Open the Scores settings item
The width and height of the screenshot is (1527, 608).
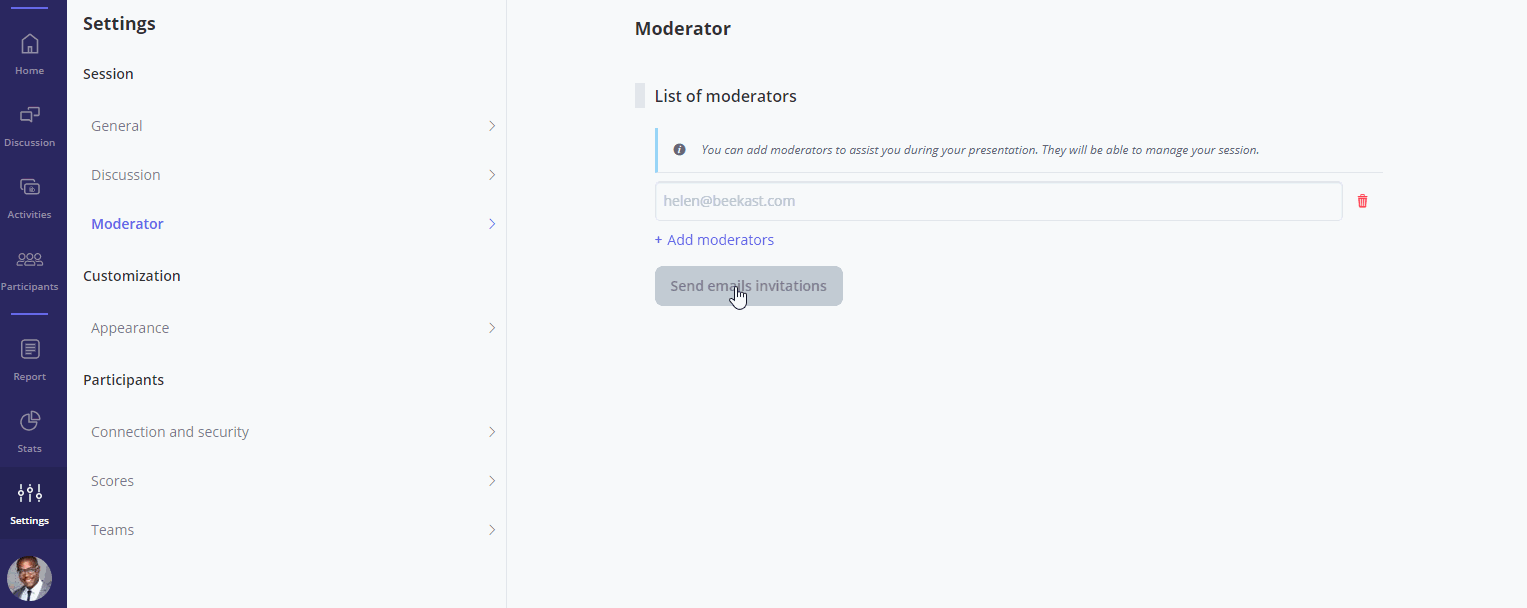(290, 481)
